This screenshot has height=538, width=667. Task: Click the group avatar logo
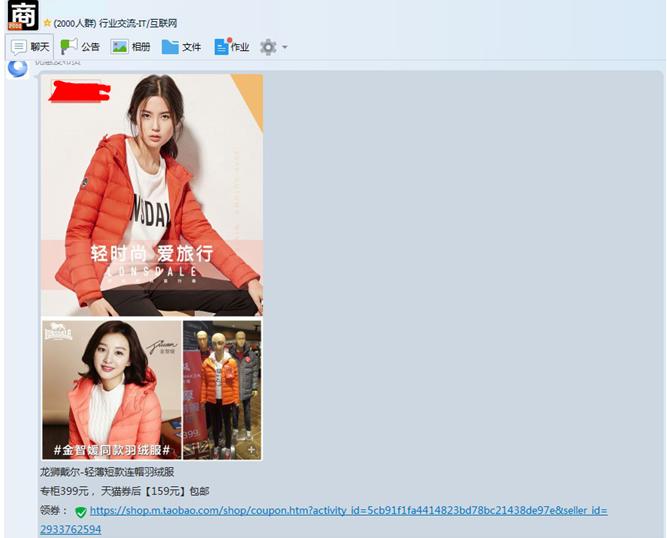(x=23, y=15)
